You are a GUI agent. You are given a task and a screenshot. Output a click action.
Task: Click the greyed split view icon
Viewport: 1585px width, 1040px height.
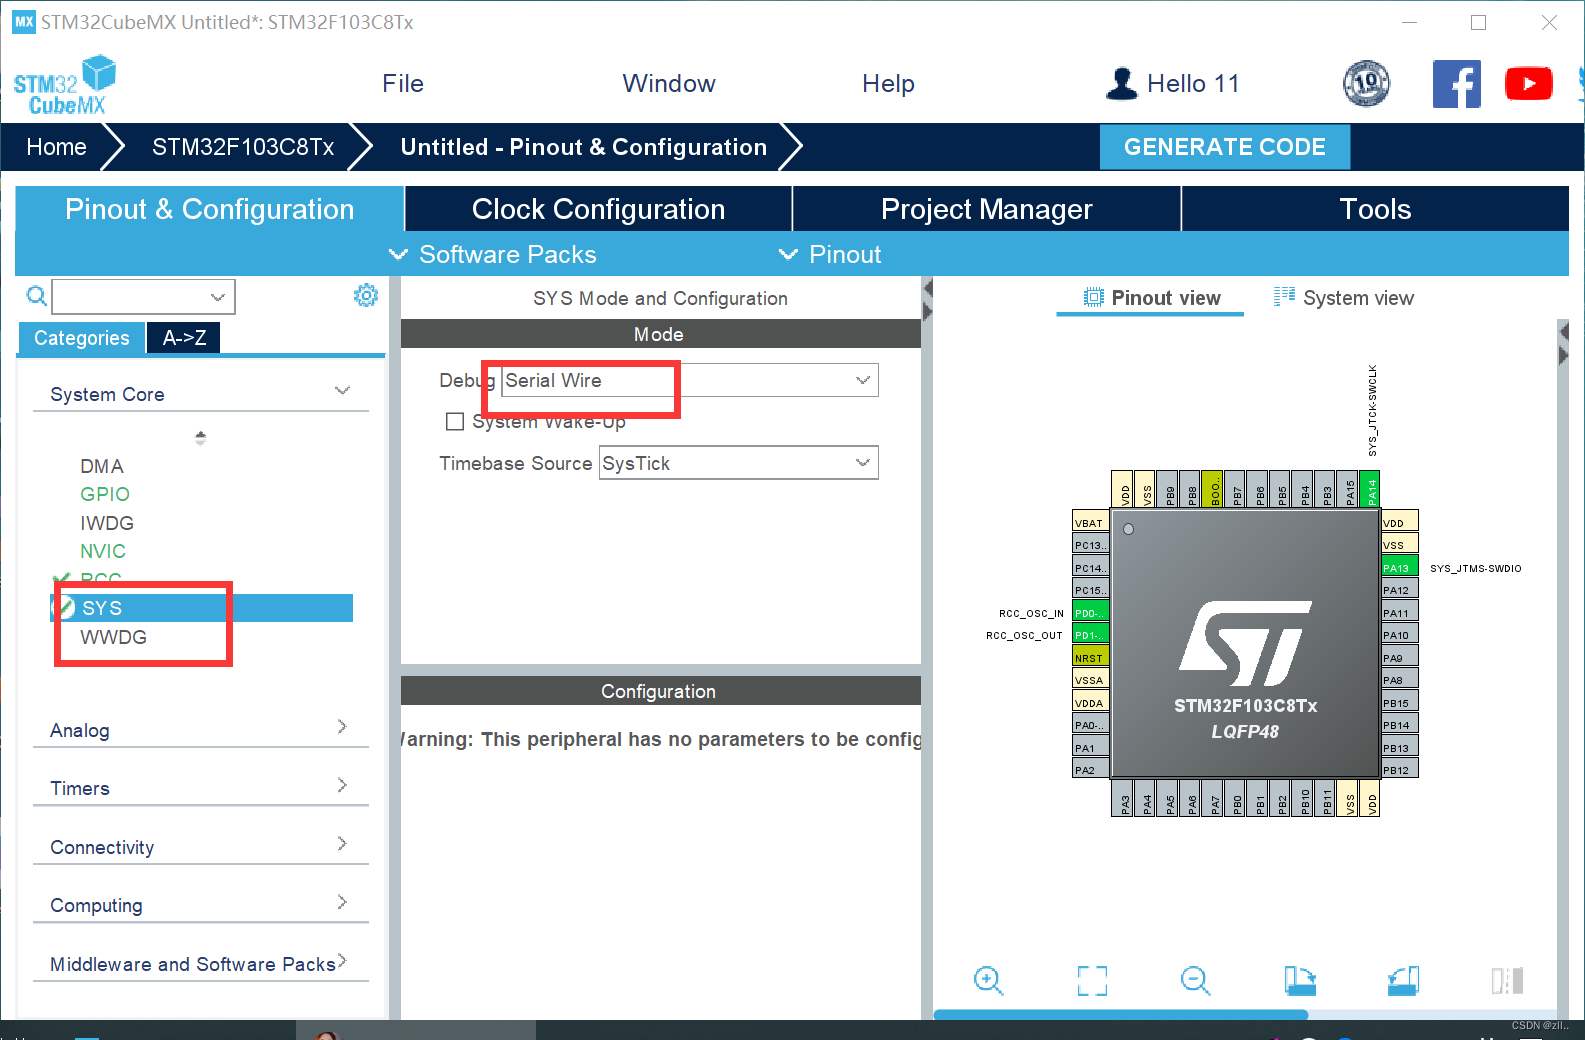[1506, 980]
